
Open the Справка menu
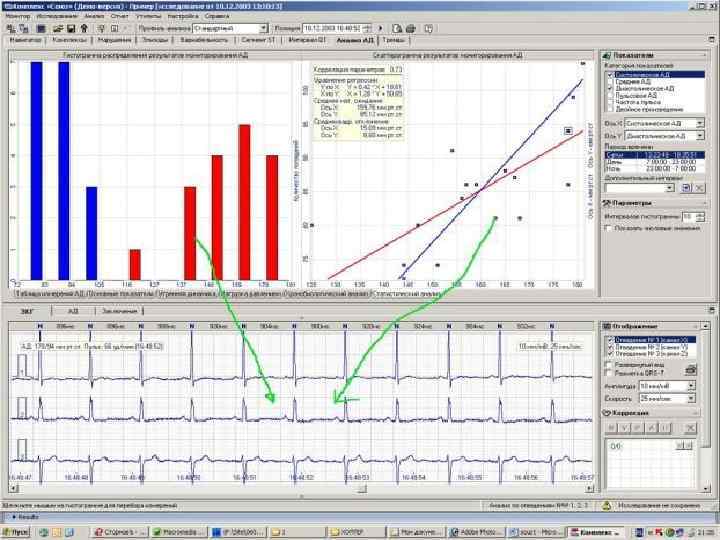click(x=217, y=17)
